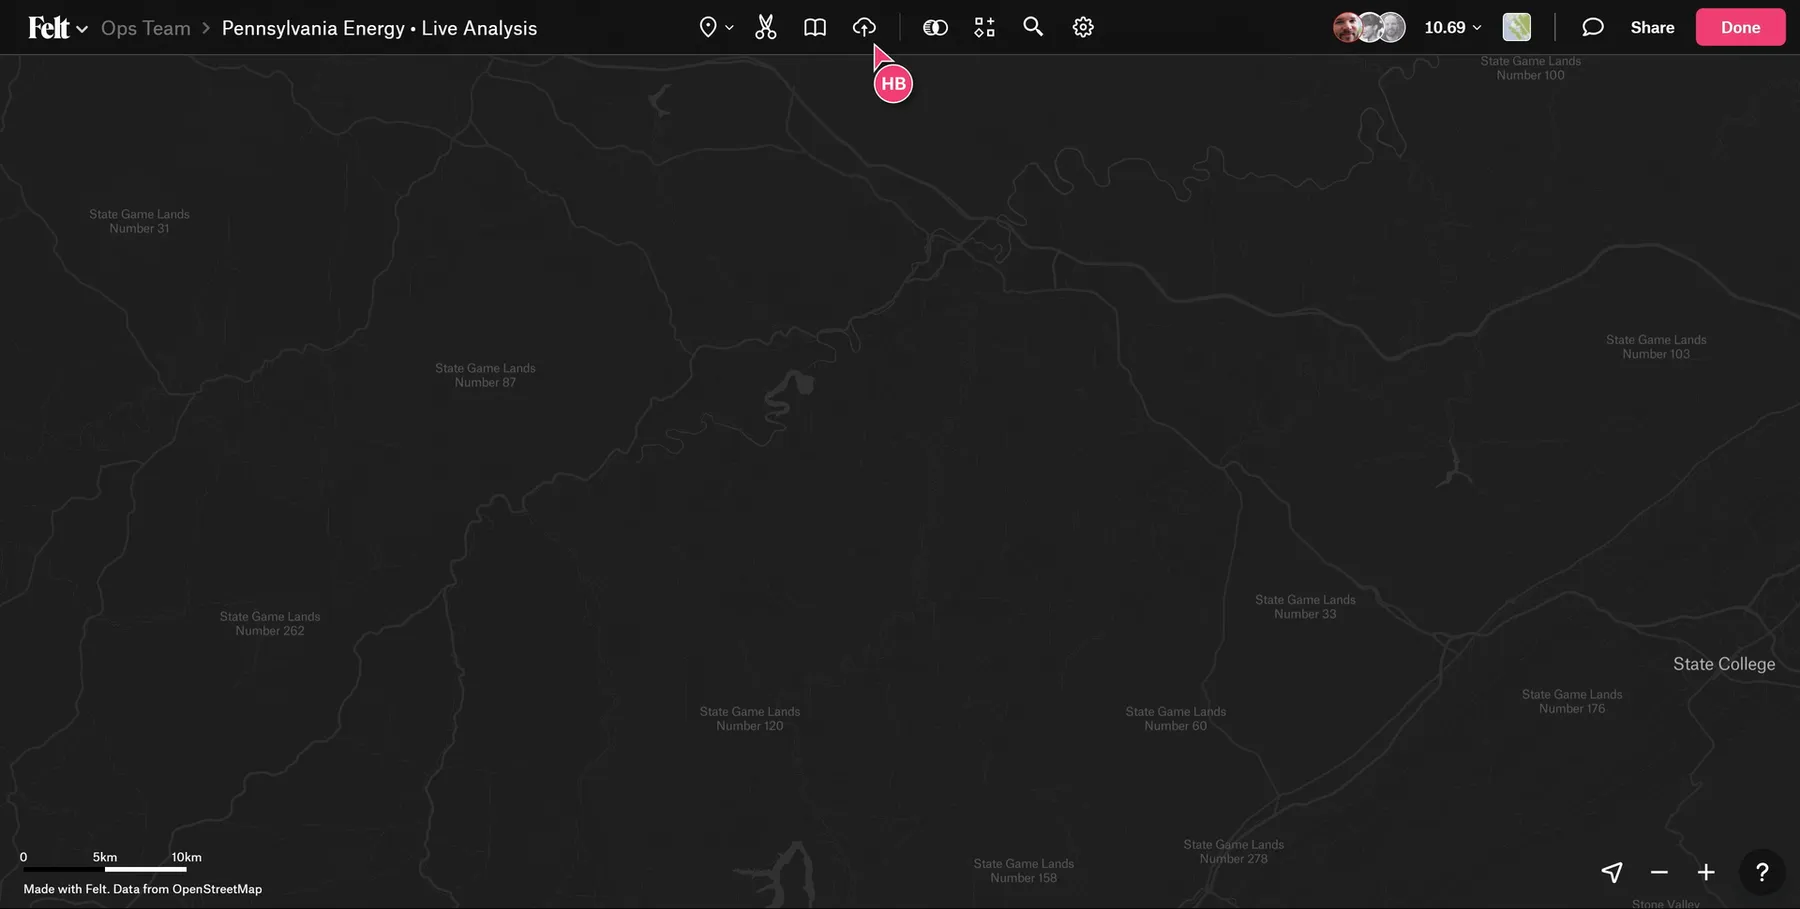Open the basemap style swatch
This screenshot has height=909, width=1800.
tap(1517, 27)
